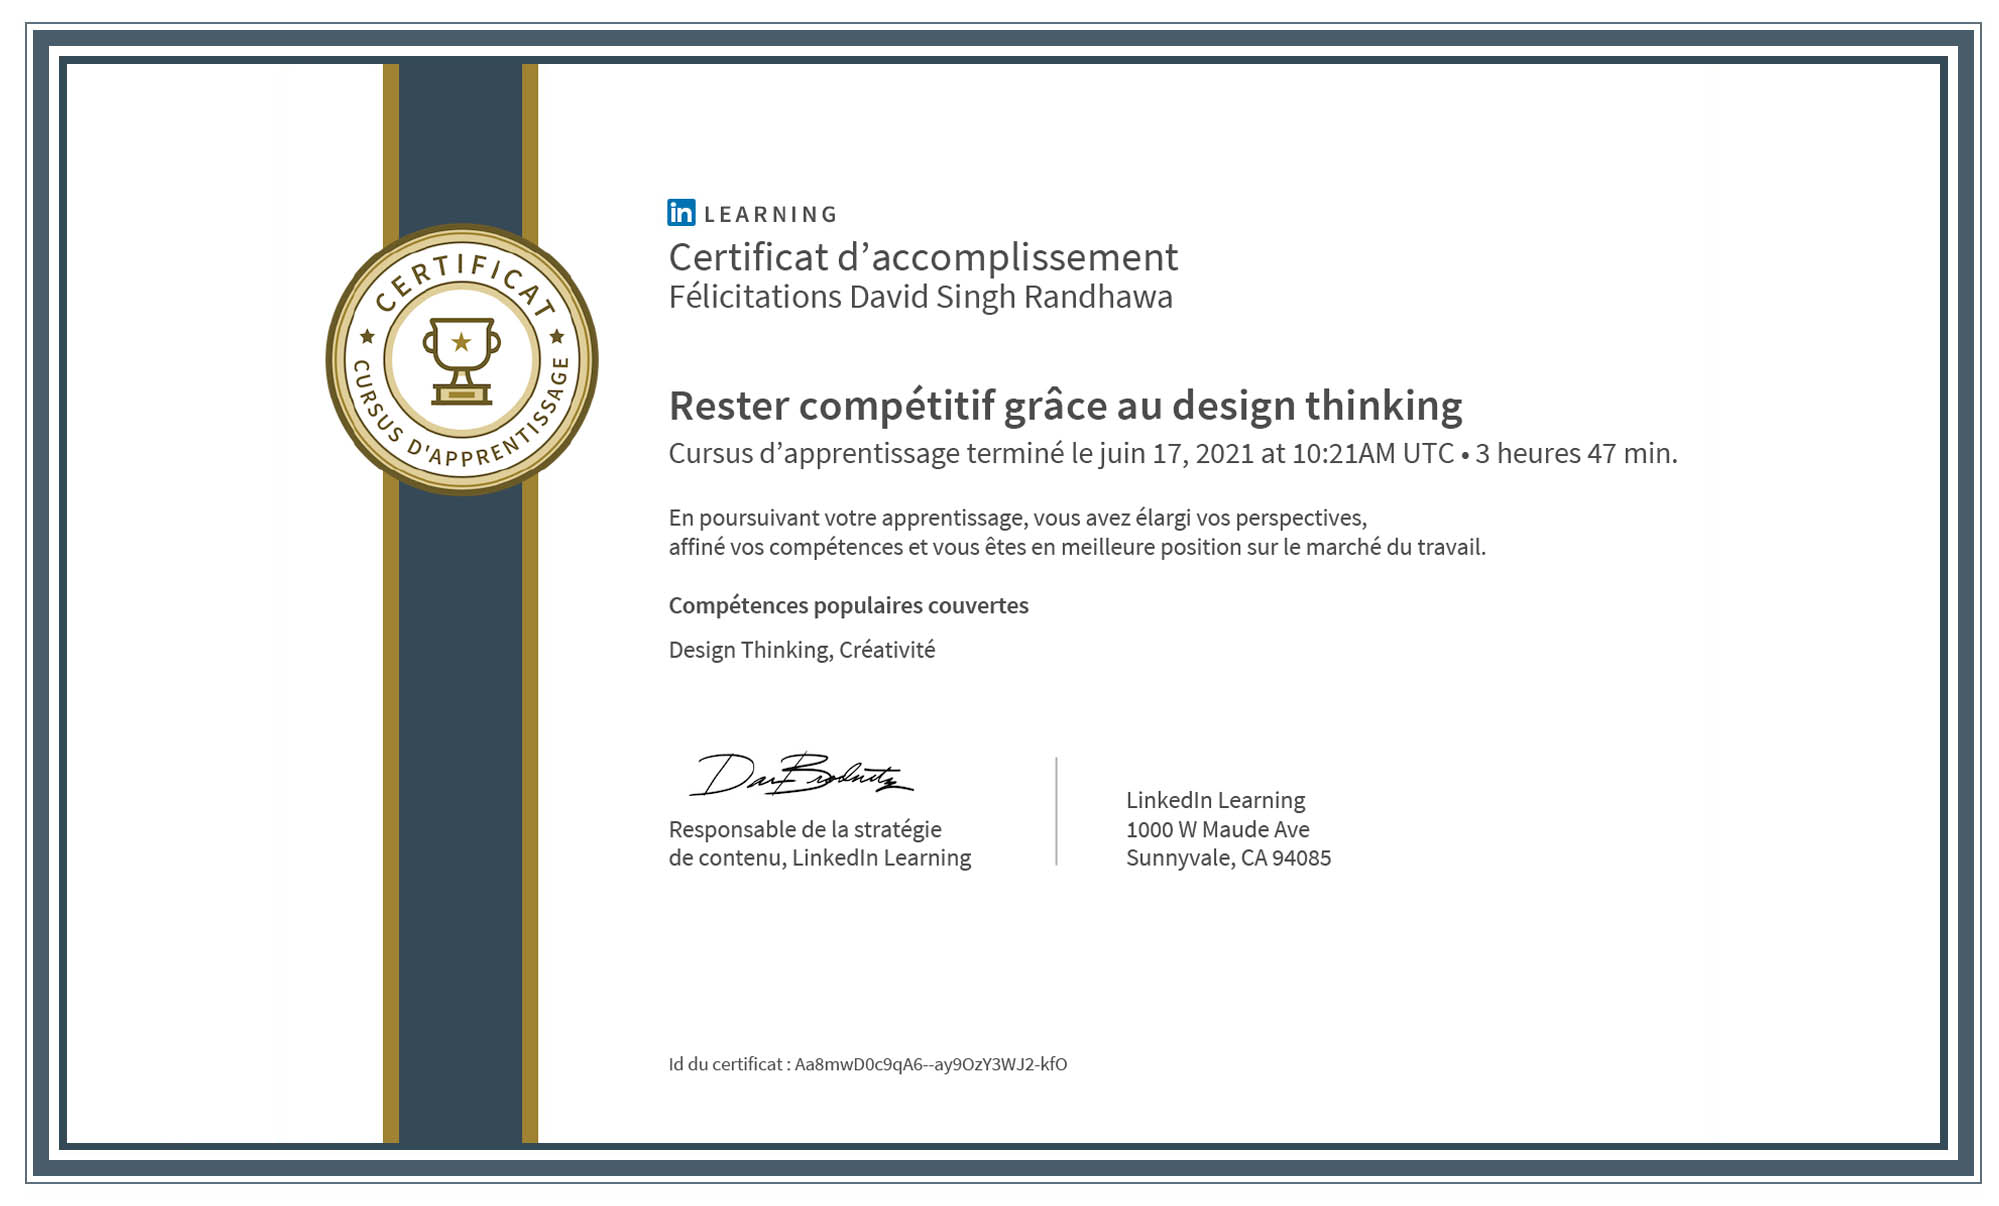Click the 'Sunnyvale, CA 94085' address line
This screenshot has width=1999, height=1206.
pyautogui.click(x=1228, y=858)
